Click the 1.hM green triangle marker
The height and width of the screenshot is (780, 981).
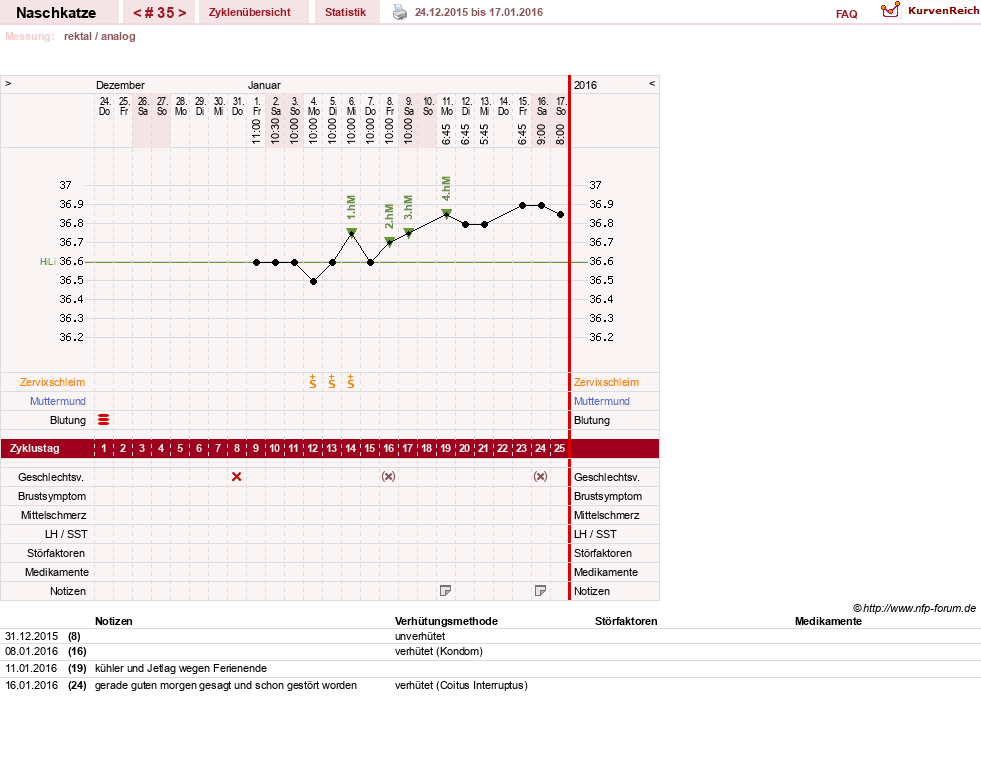click(x=352, y=232)
